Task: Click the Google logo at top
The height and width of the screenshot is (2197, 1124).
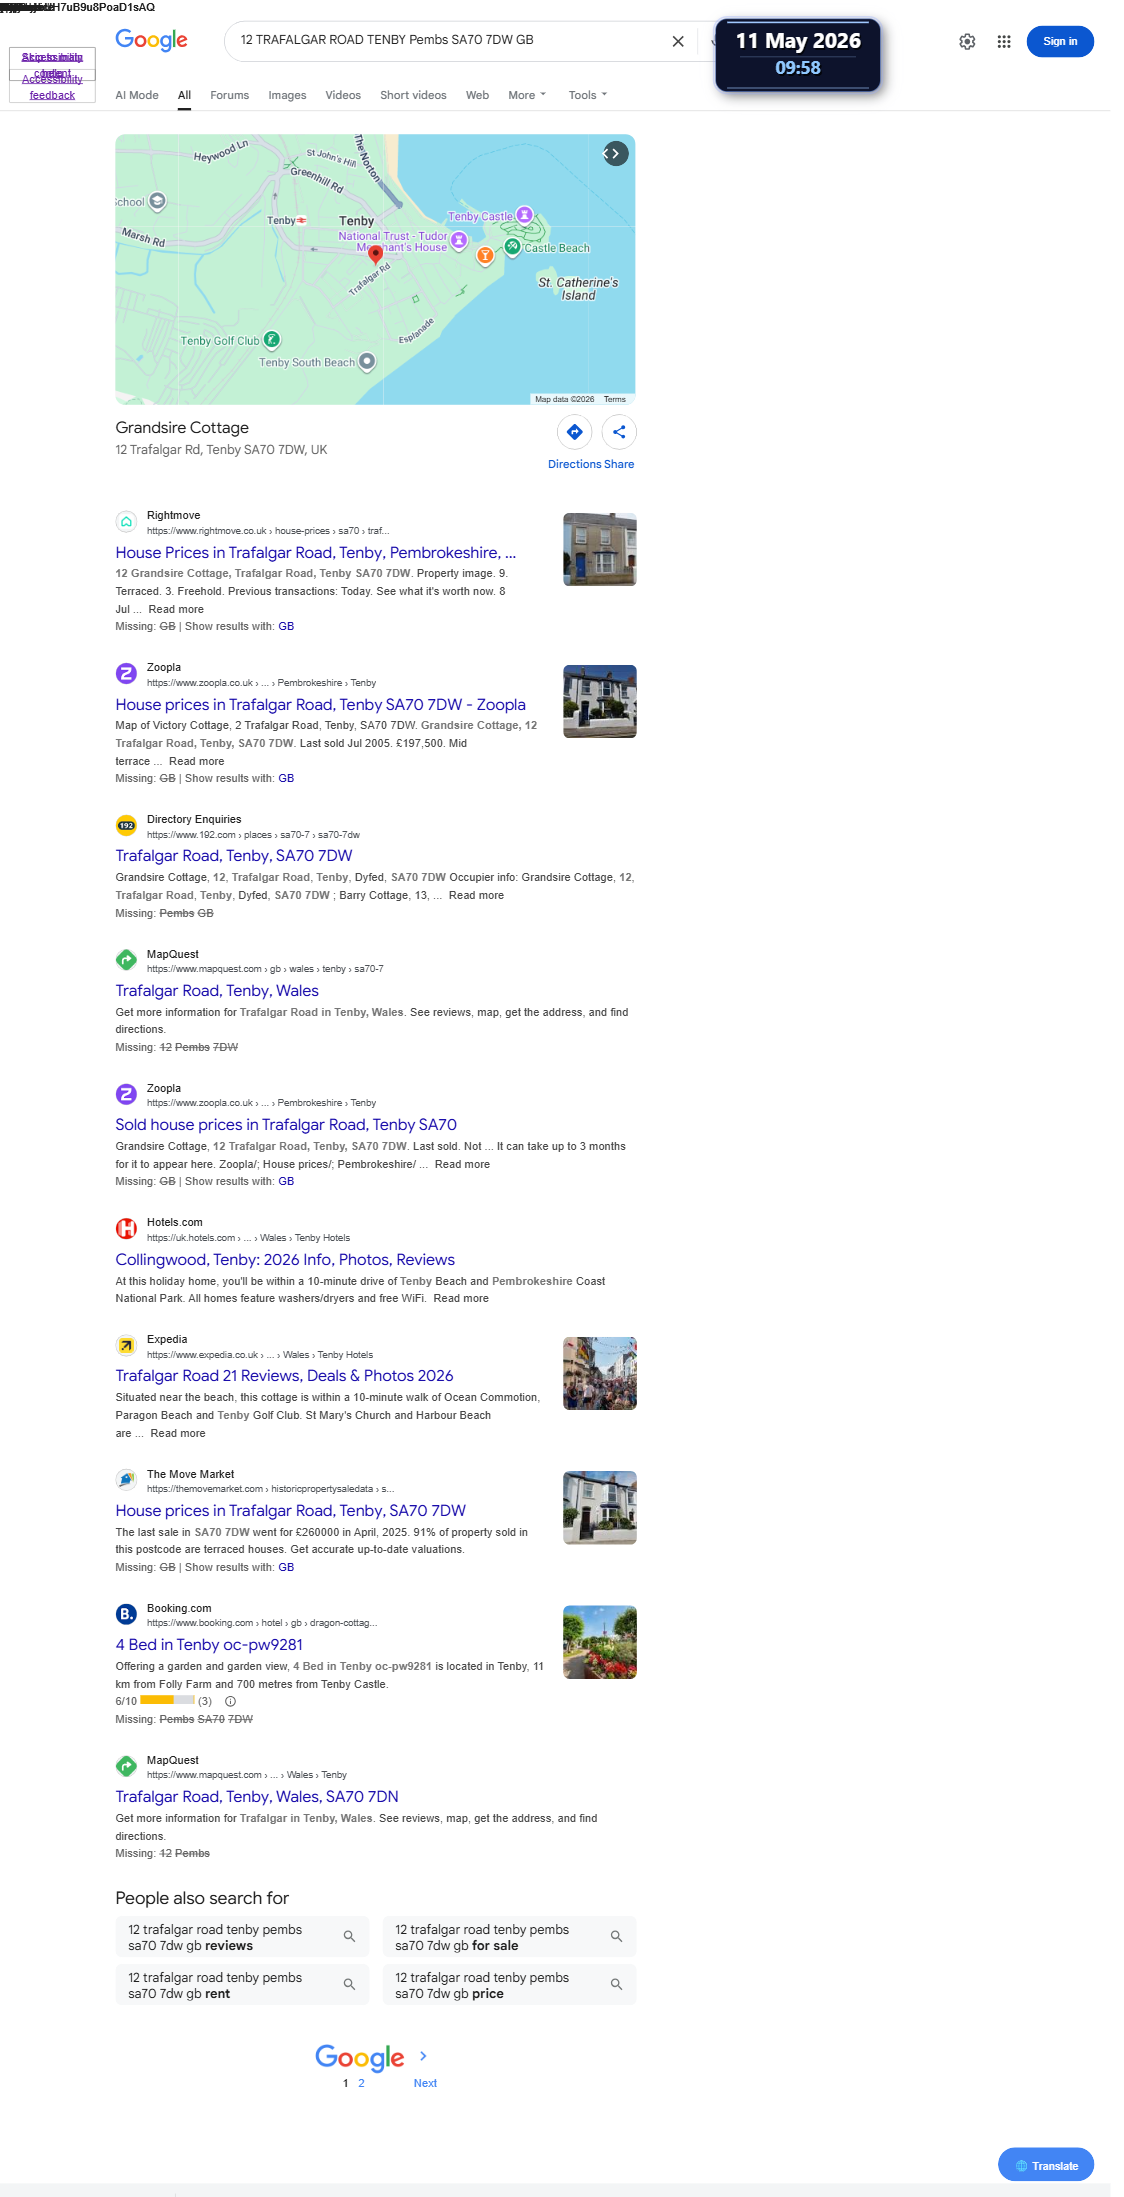Action: [151, 40]
